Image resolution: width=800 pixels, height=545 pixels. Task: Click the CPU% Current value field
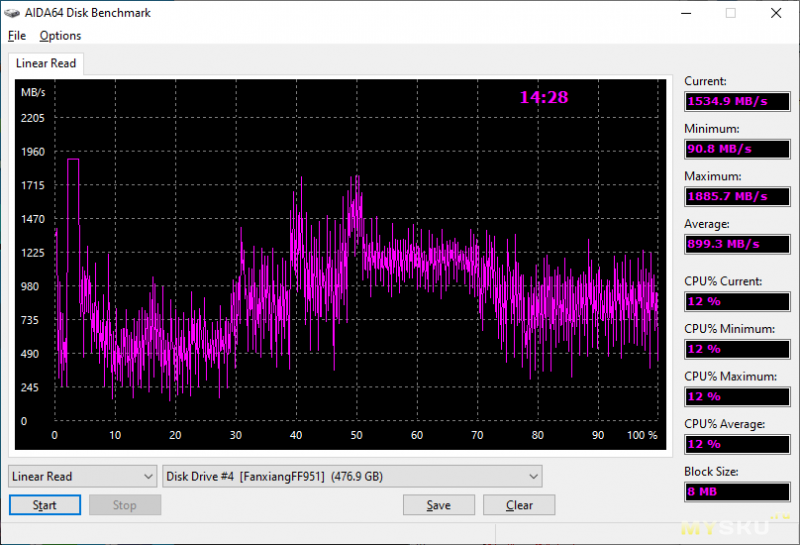point(737,302)
